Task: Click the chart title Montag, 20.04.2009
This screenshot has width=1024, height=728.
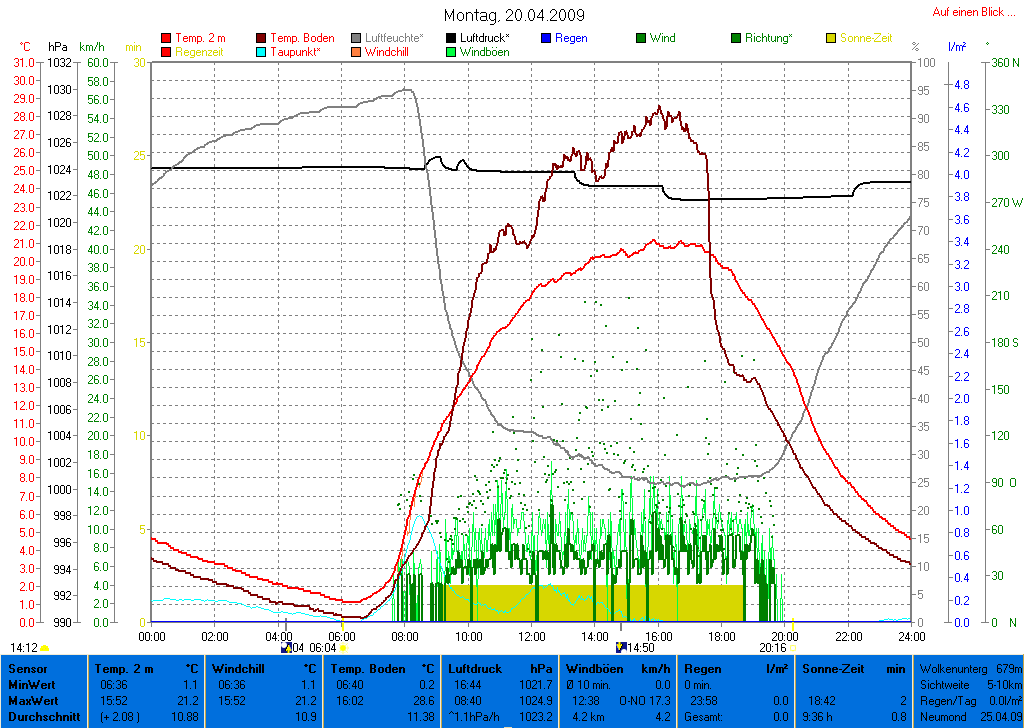Action: point(514,15)
